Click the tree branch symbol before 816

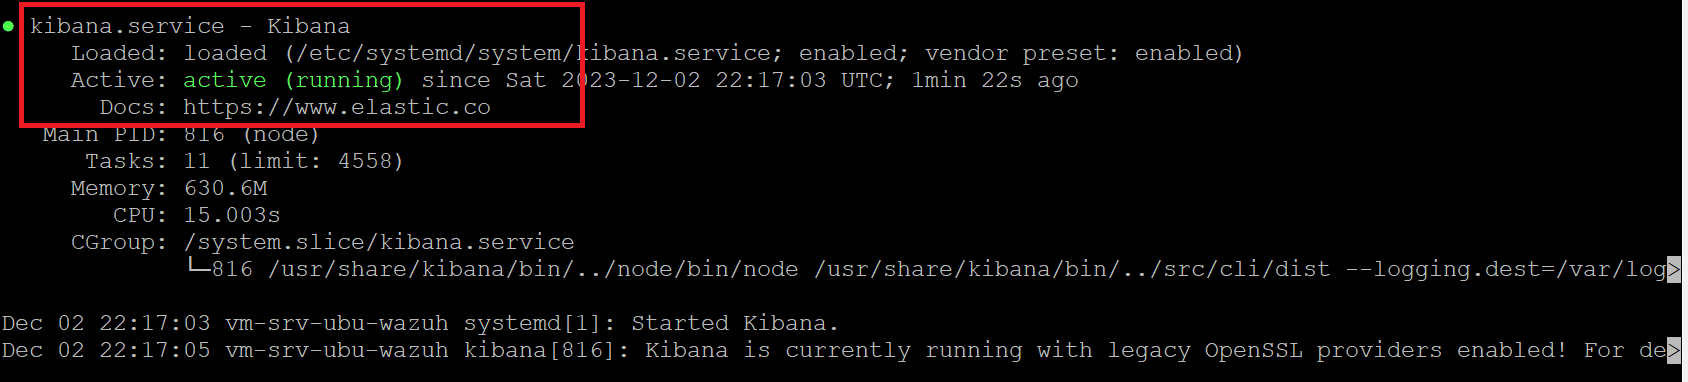198,269
